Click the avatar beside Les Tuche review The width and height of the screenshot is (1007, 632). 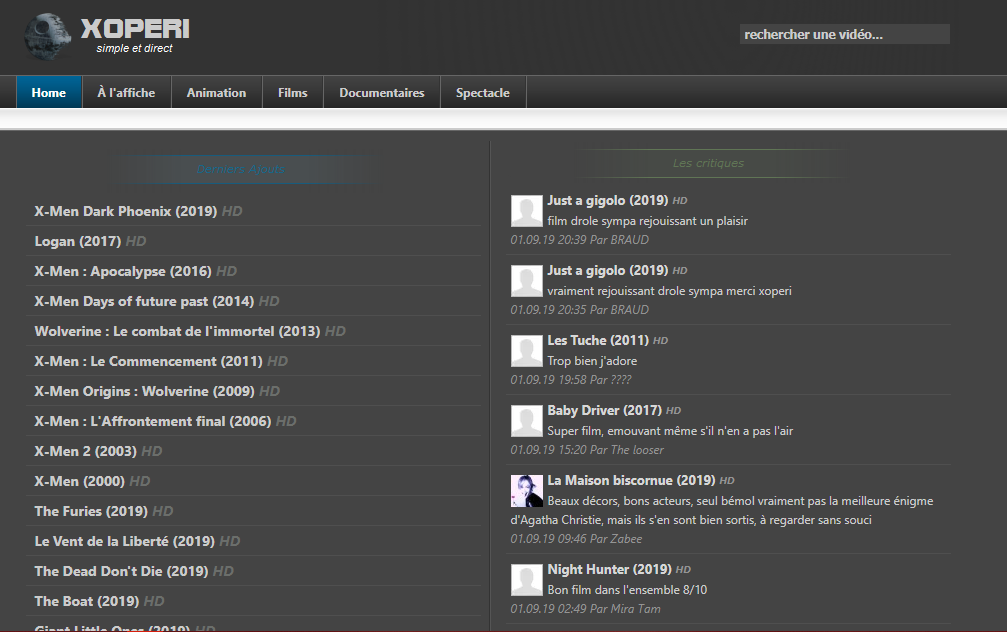tap(527, 351)
